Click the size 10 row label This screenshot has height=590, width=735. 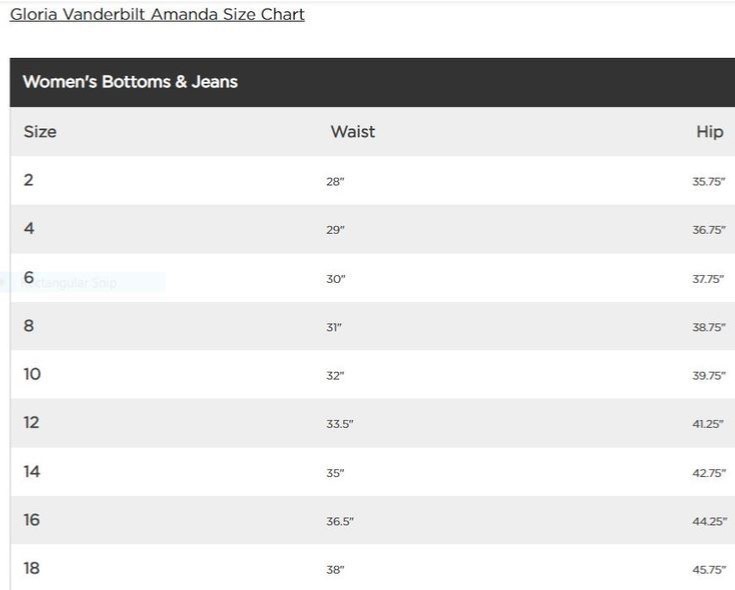click(32, 374)
